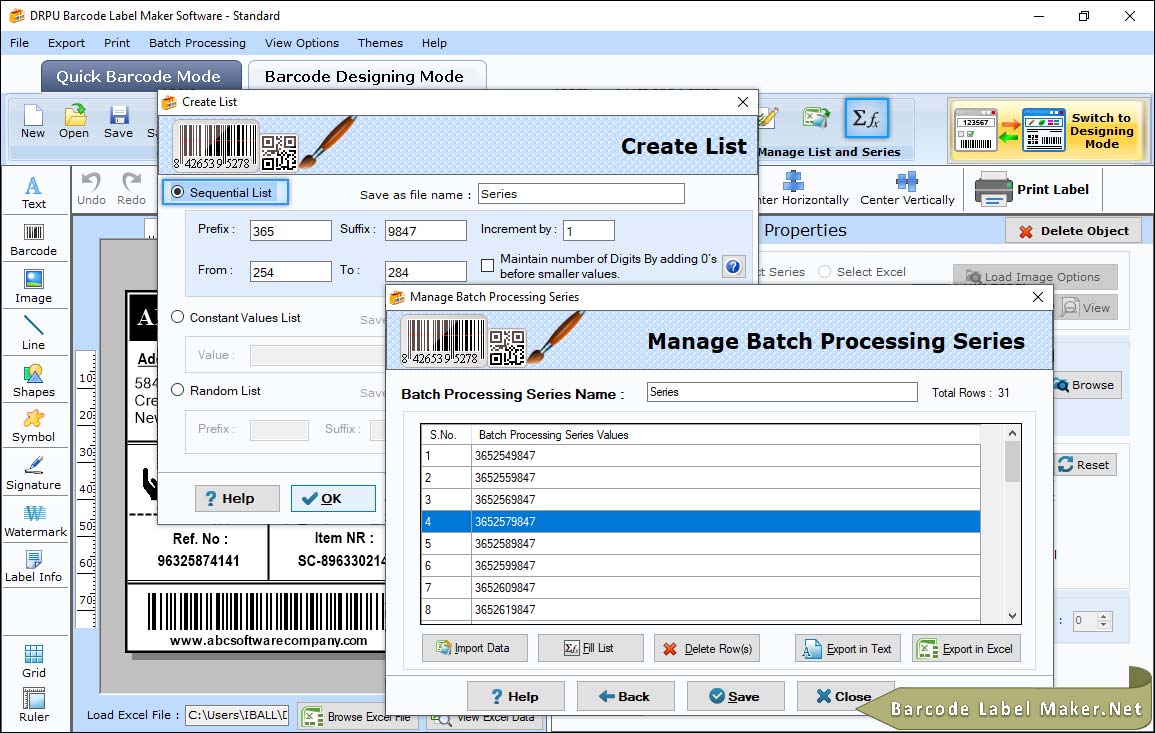Click the blue question mark help icon
The width and height of the screenshot is (1155, 733).
coord(733,267)
